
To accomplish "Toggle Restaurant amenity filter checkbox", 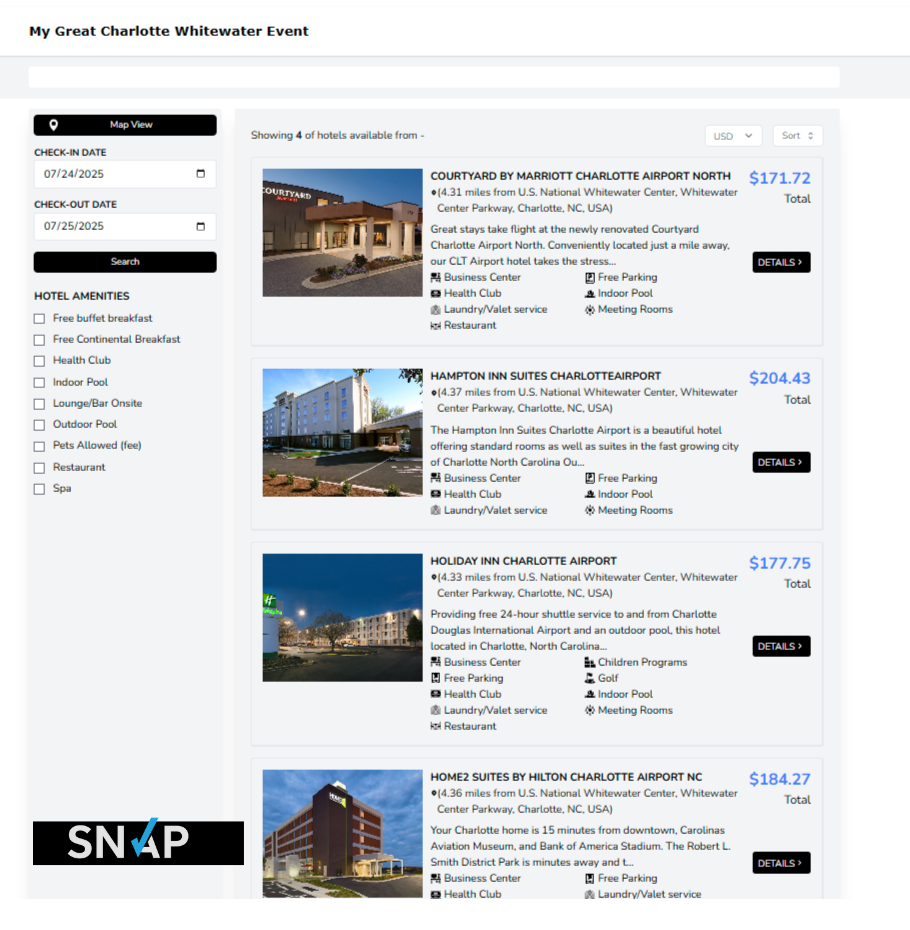I will [39, 468].
